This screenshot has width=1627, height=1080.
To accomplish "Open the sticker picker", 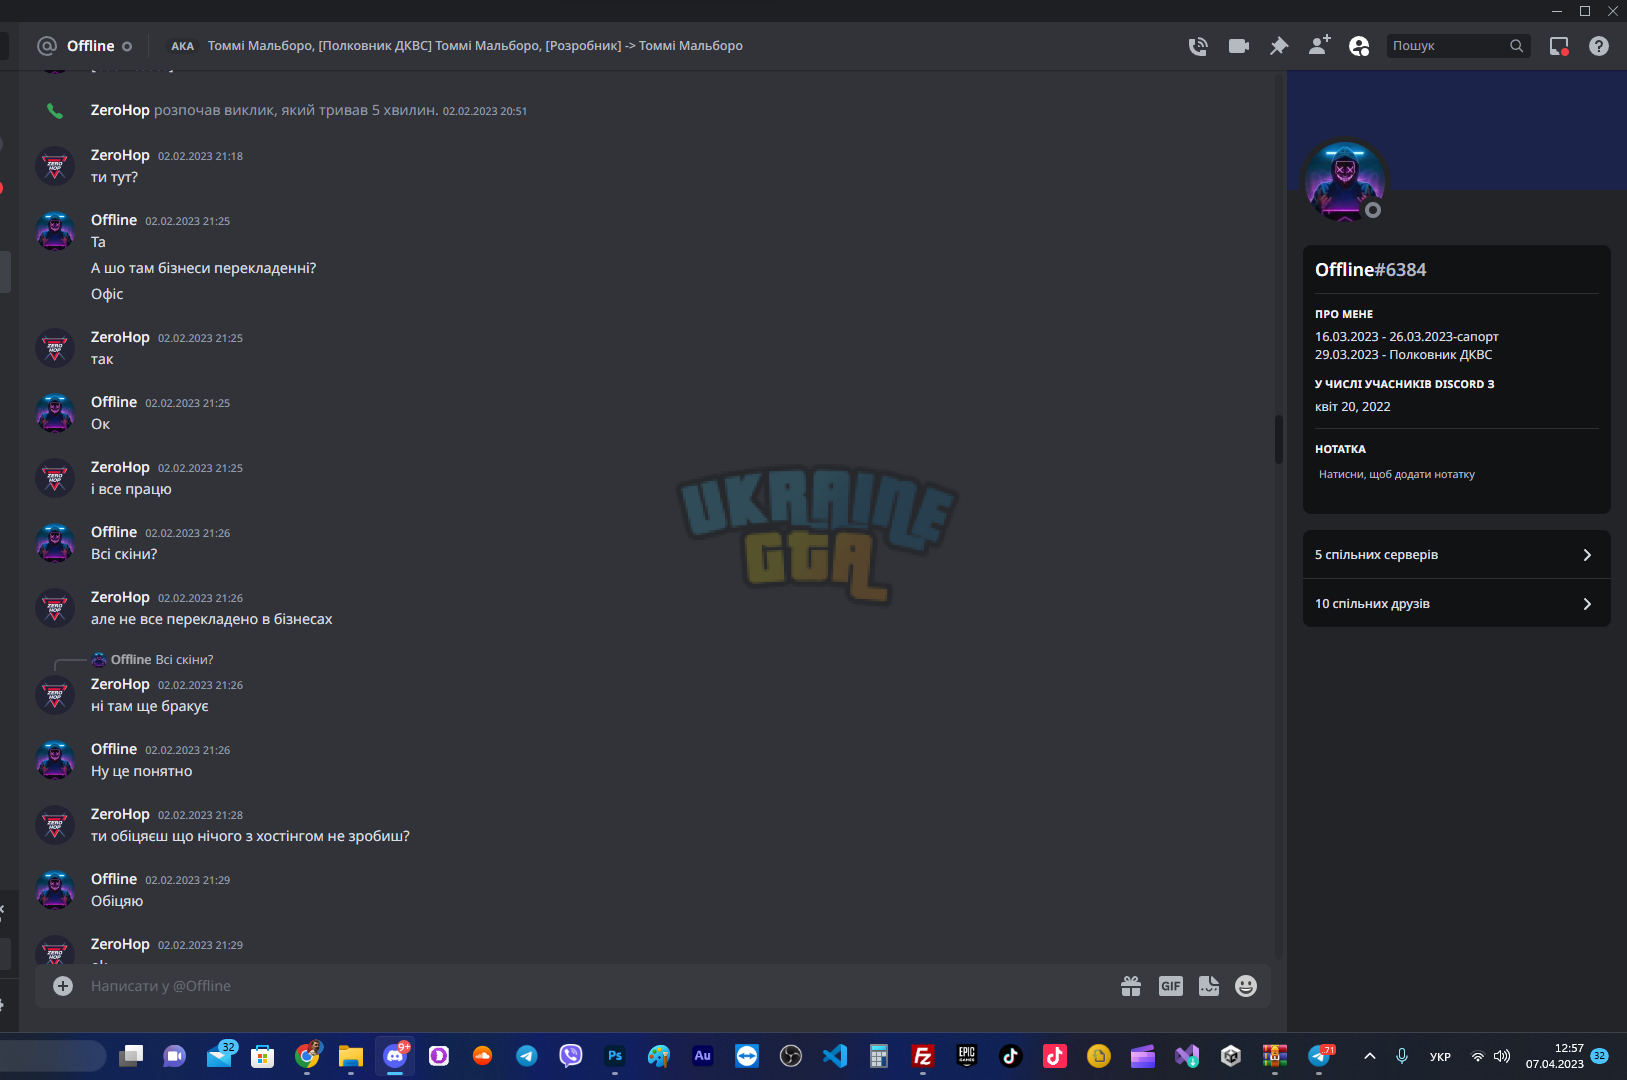I will [1209, 986].
